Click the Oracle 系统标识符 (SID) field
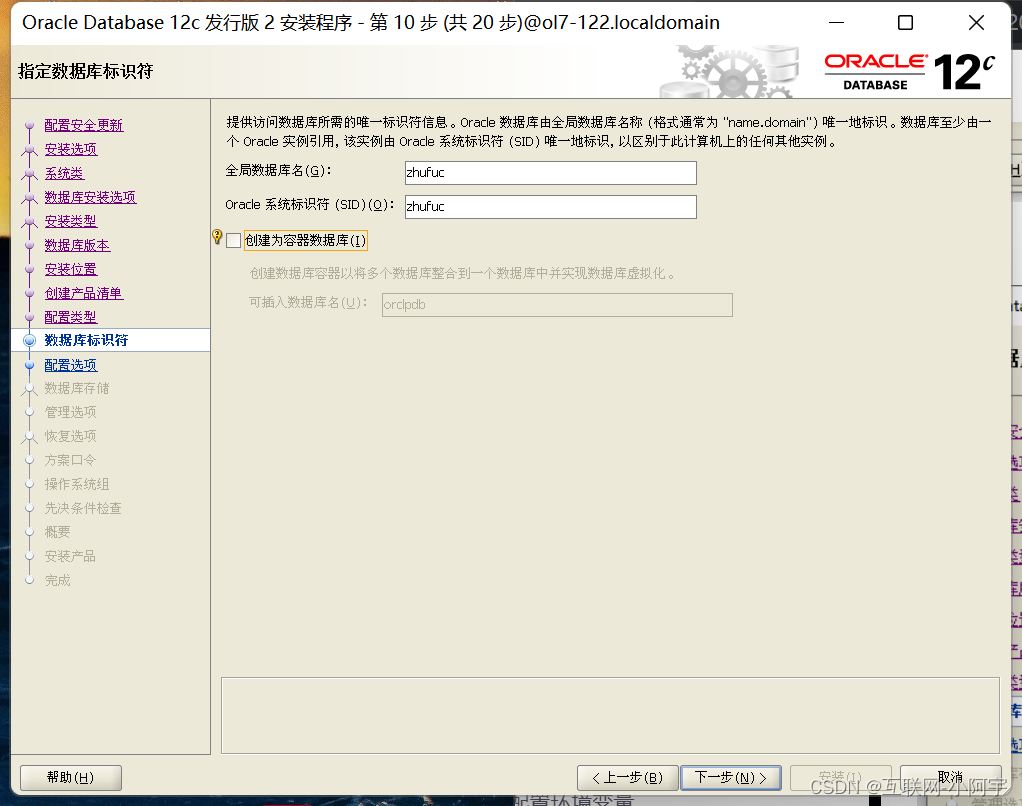1022x806 pixels. [x=550, y=207]
